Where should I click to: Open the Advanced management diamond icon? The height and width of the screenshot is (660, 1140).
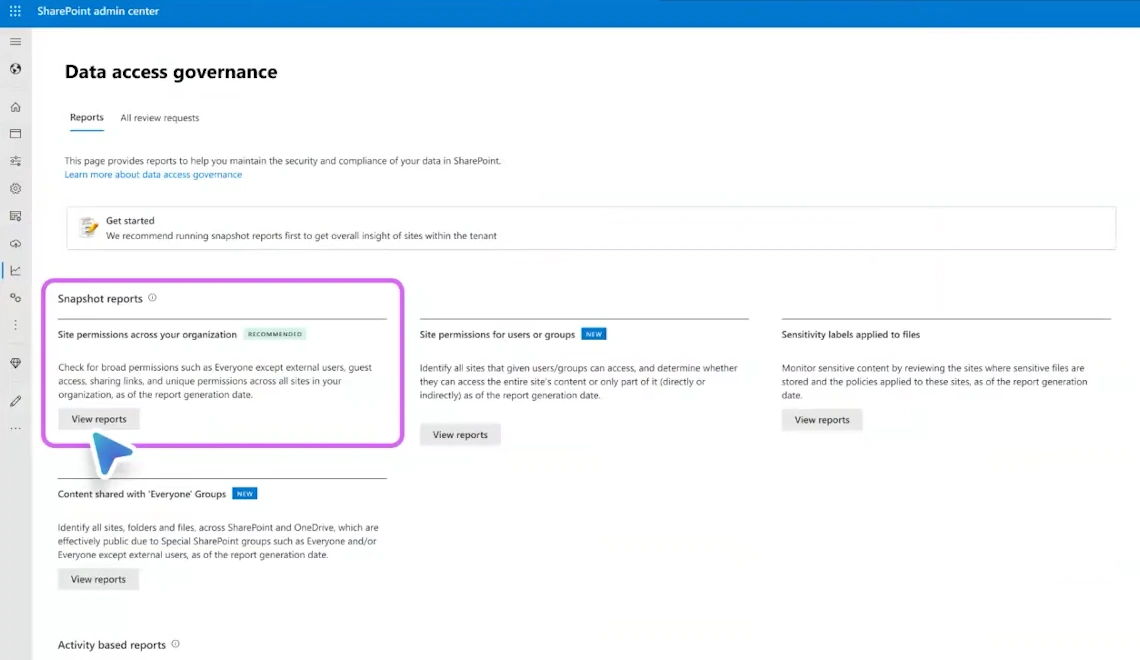tap(15, 363)
